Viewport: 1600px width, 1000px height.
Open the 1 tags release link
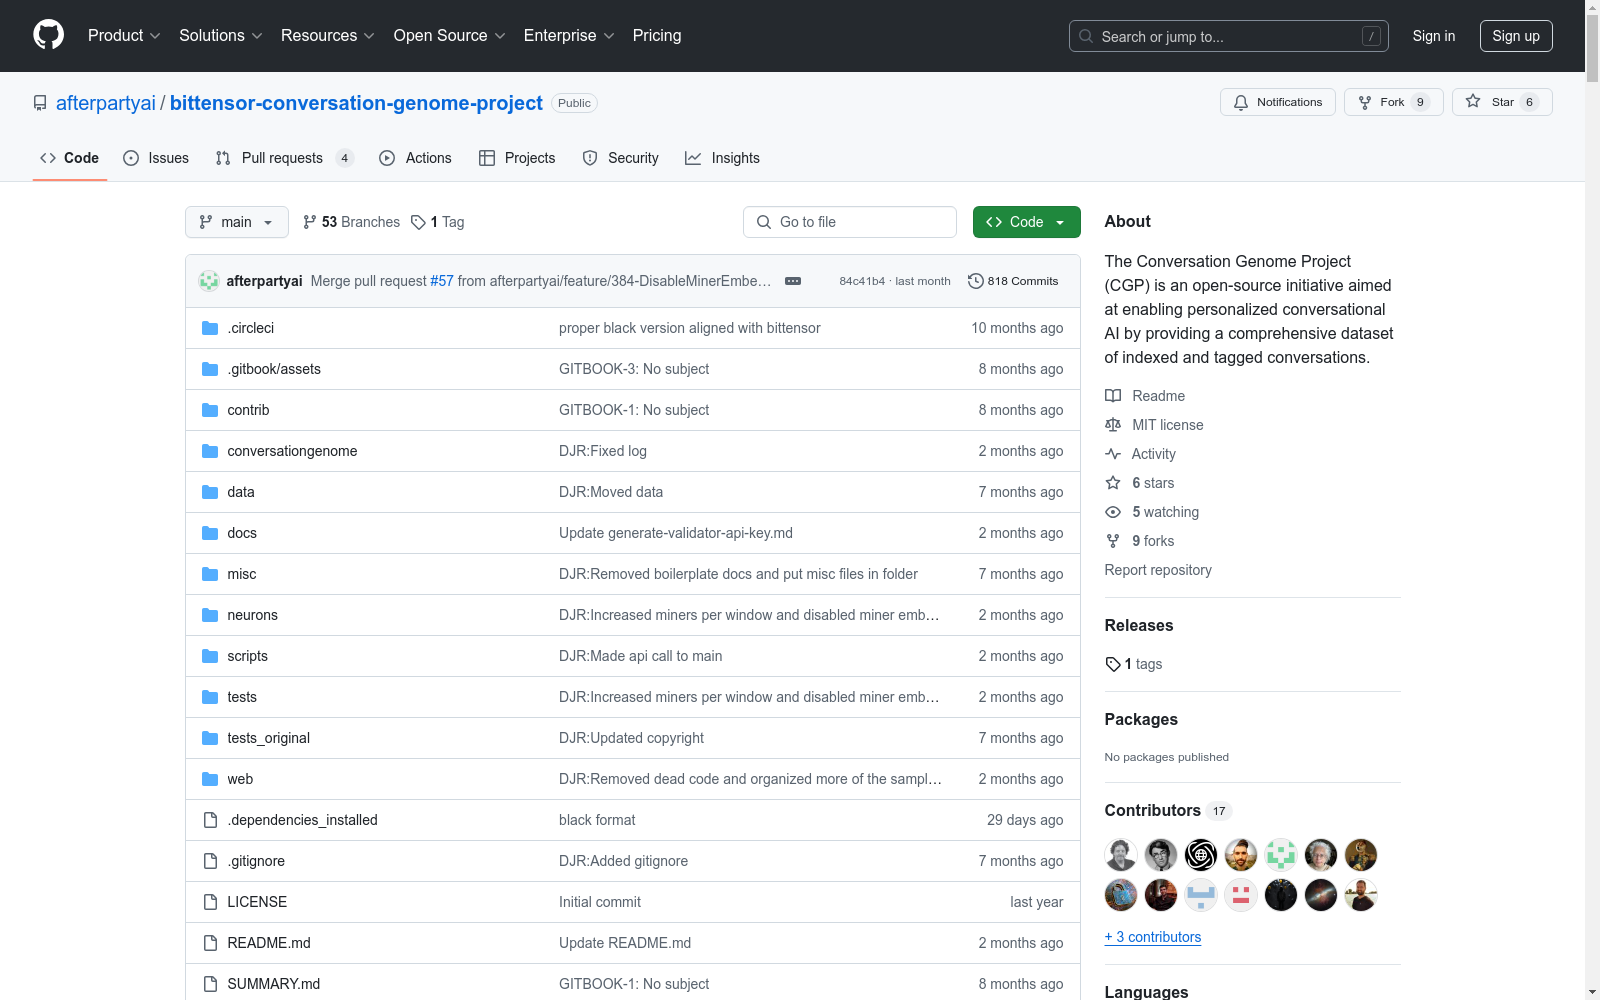coord(1133,664)
